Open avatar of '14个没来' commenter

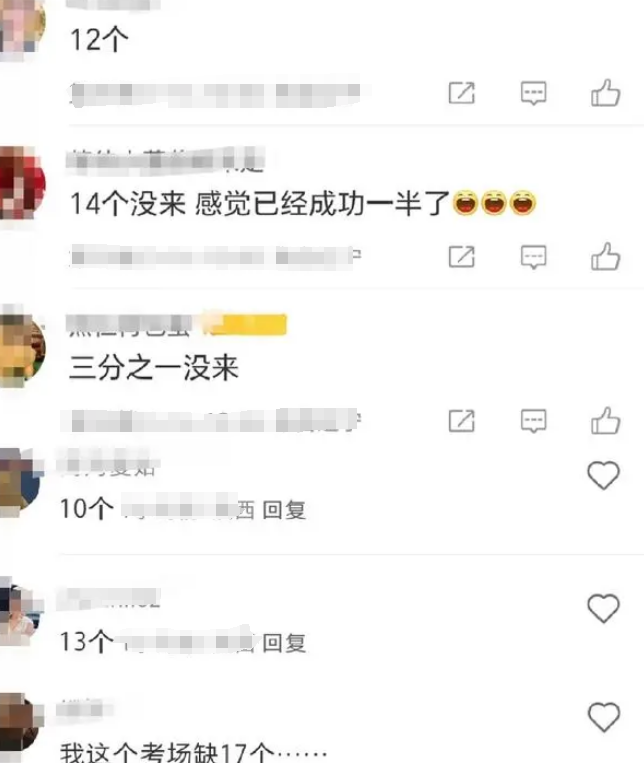(21, 183)
